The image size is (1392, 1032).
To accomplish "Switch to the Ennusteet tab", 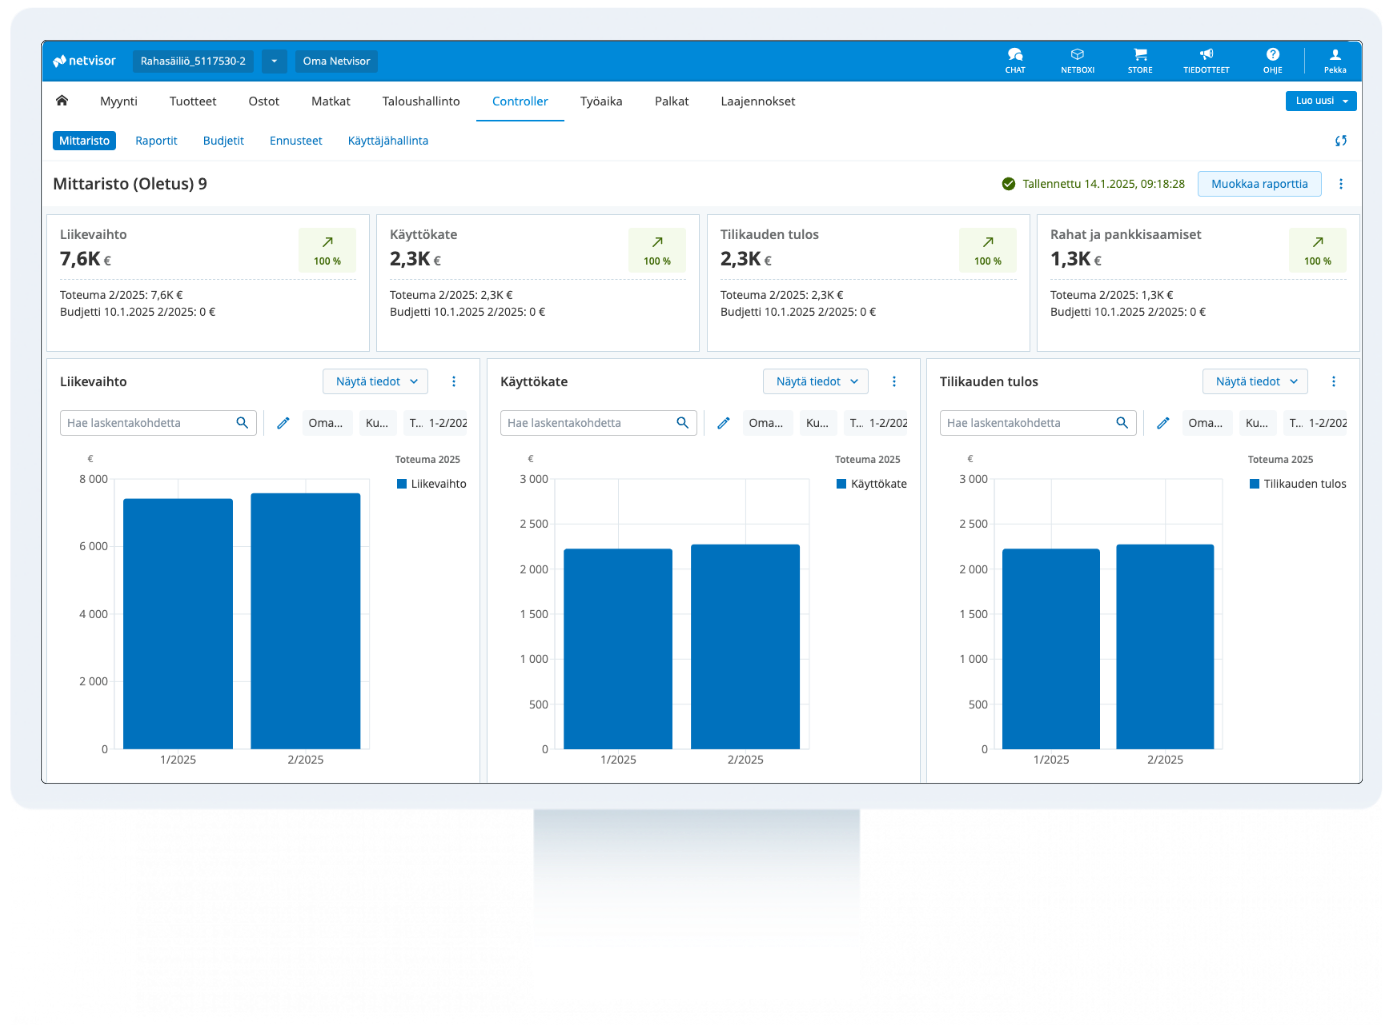I will [x=296, y=141].
